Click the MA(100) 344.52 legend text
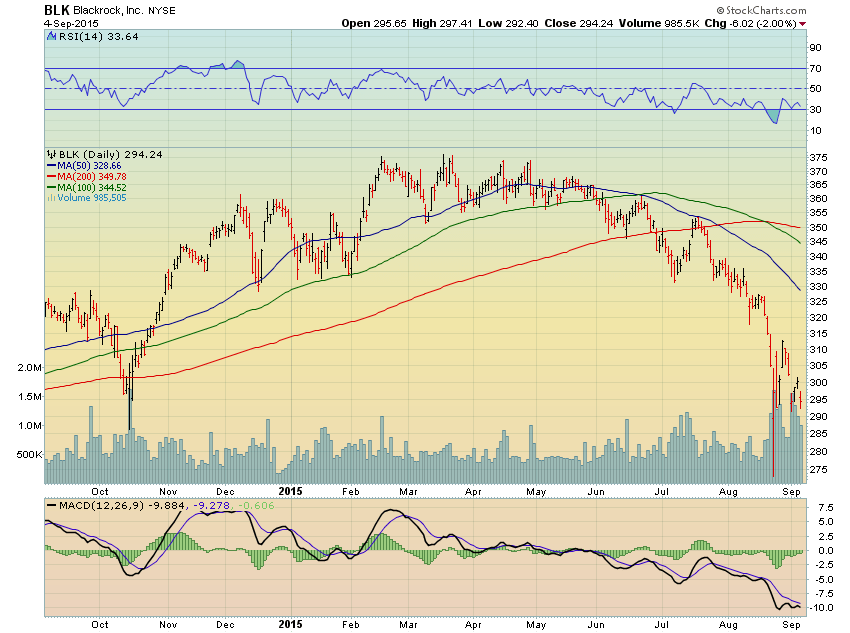The width and height of the screenshot is (850, 633). point(92,188)
